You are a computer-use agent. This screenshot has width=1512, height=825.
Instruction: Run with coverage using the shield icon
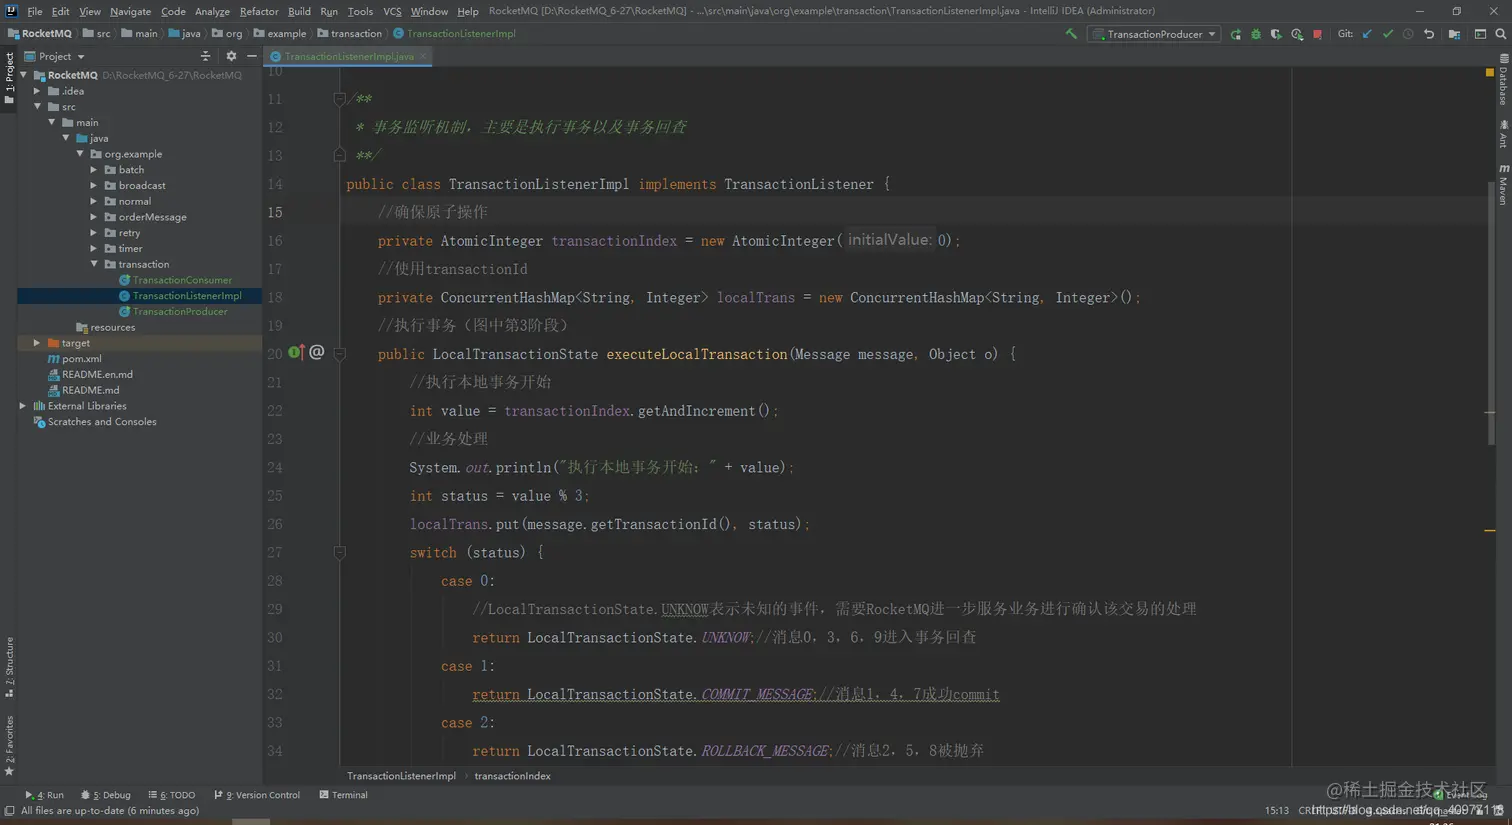[1276, 34]
